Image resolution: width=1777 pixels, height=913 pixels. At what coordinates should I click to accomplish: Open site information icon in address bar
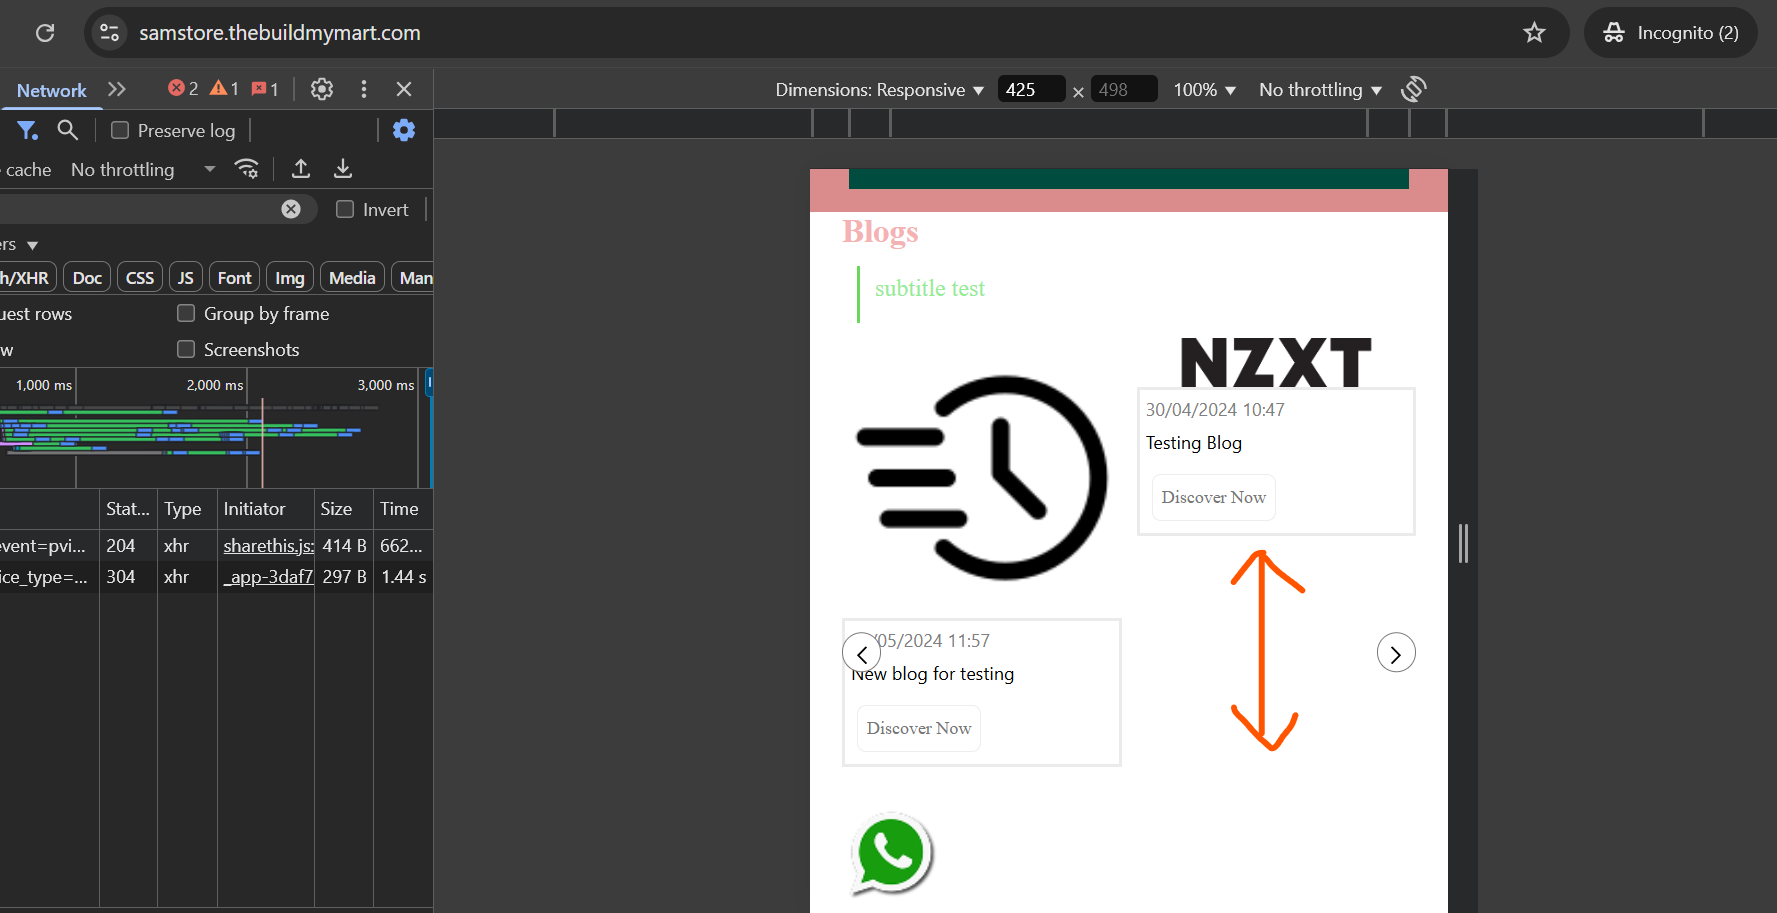(x=110, y=33)
